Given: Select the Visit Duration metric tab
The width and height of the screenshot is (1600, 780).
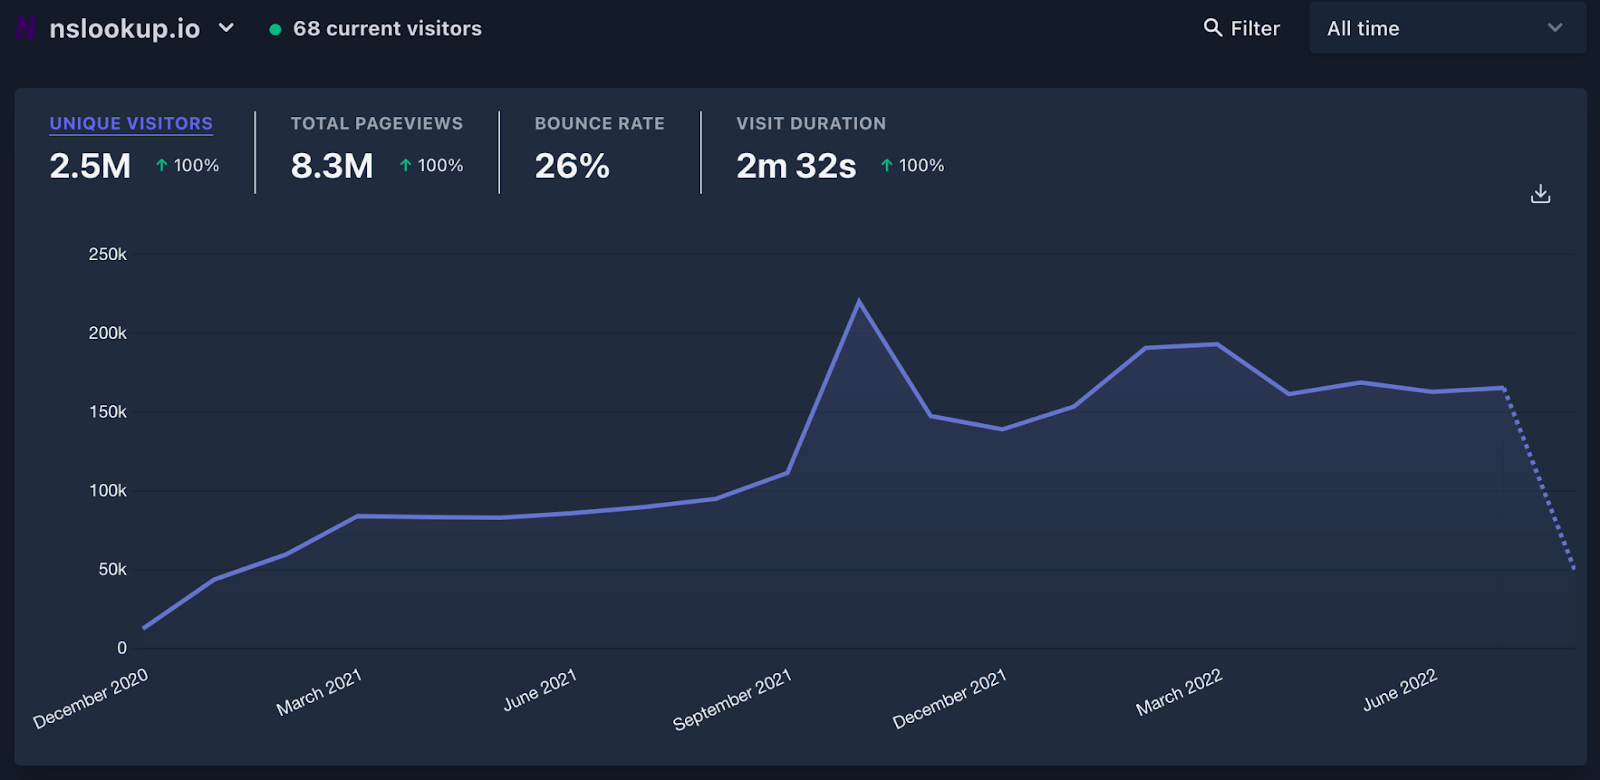Looking at the screenshot, I should [811, 123].
